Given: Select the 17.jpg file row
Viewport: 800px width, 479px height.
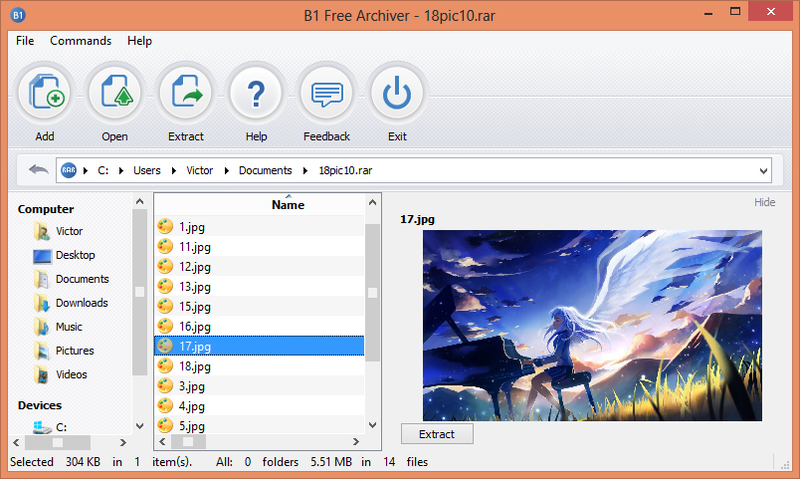Looking at the screenshot, I should tap(259, 346).
